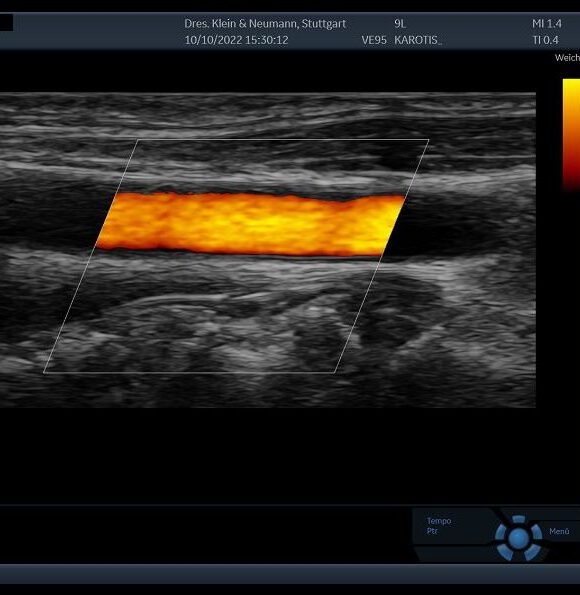Image resolution: width=580 pixels, height=595 pixels.
Task: Click the upper-right trackball ring segment
Action: [536, 531]
